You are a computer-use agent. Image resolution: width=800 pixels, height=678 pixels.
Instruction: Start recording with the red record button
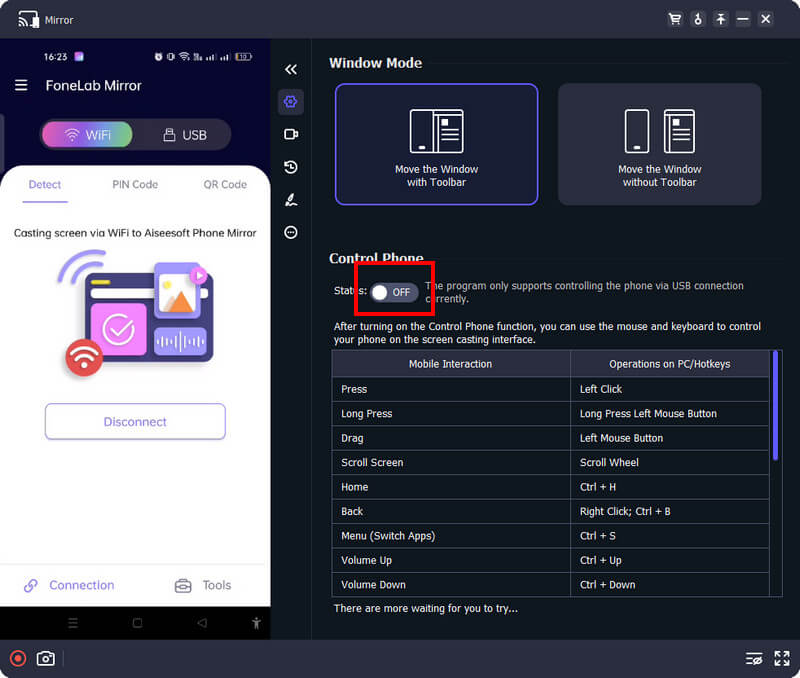click(17, 658)
